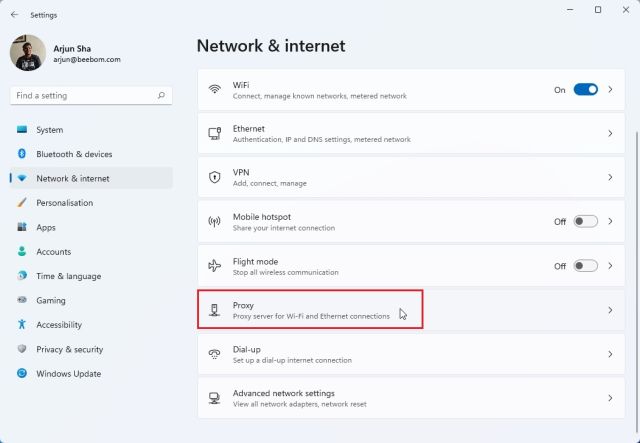Click the Windows Update icon
Image resolution: width=640 pixels, height=443 pixels.
(x=22, y=374)
